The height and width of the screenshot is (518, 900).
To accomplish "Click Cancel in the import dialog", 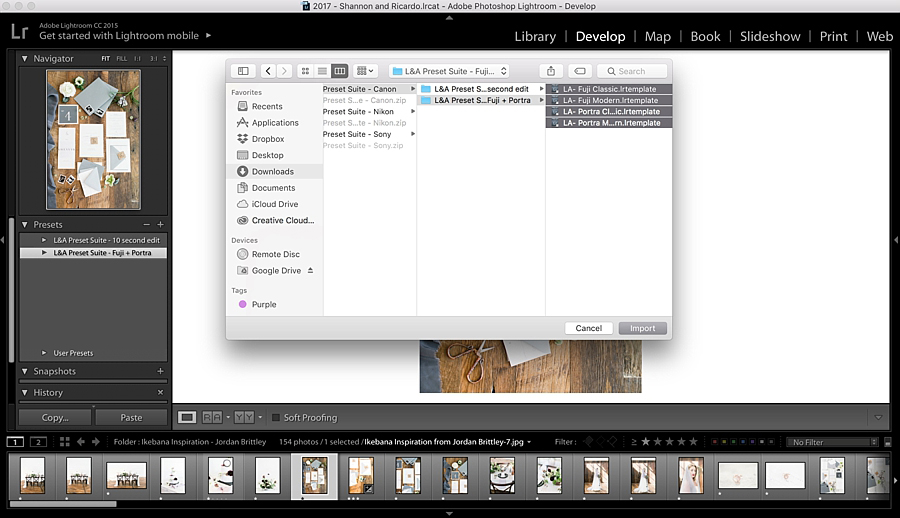I will pos(588,328).
